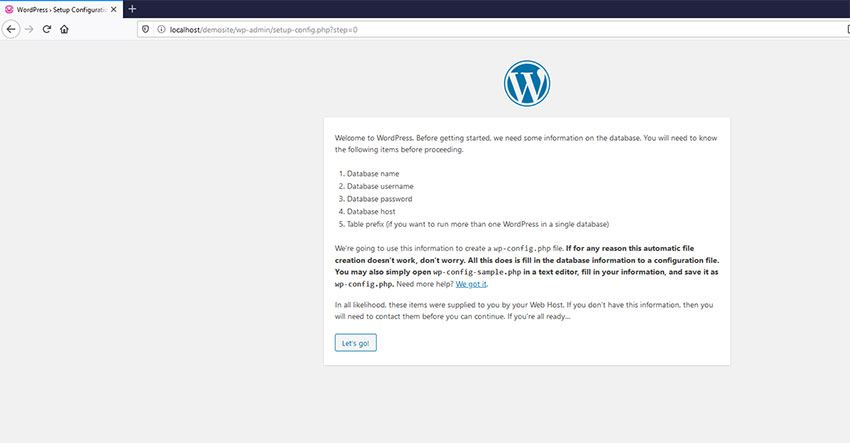Click the favicon on the WordPress tab
This screenshot has height=443, width=850.
[x=10, y=9]
